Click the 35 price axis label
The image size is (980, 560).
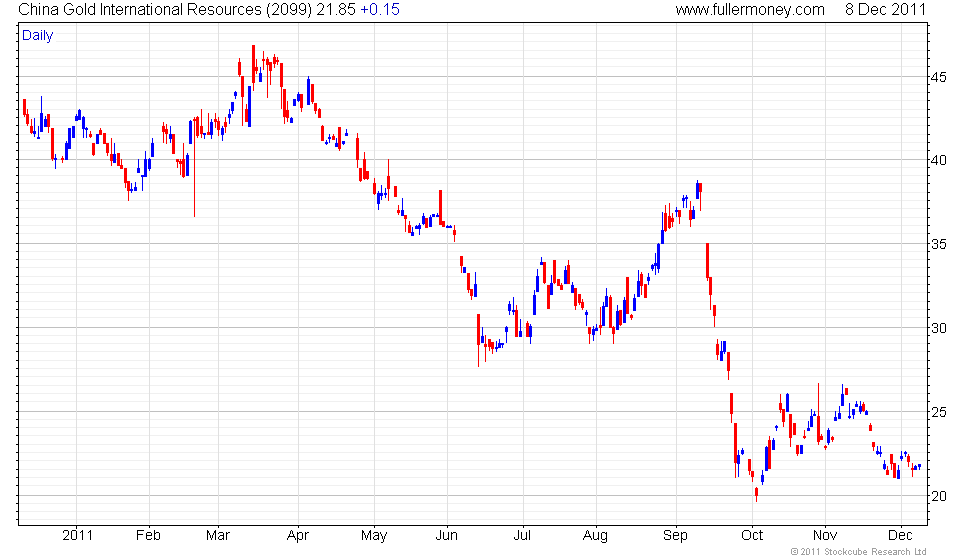pyautogui.click(x=939, y=244)
